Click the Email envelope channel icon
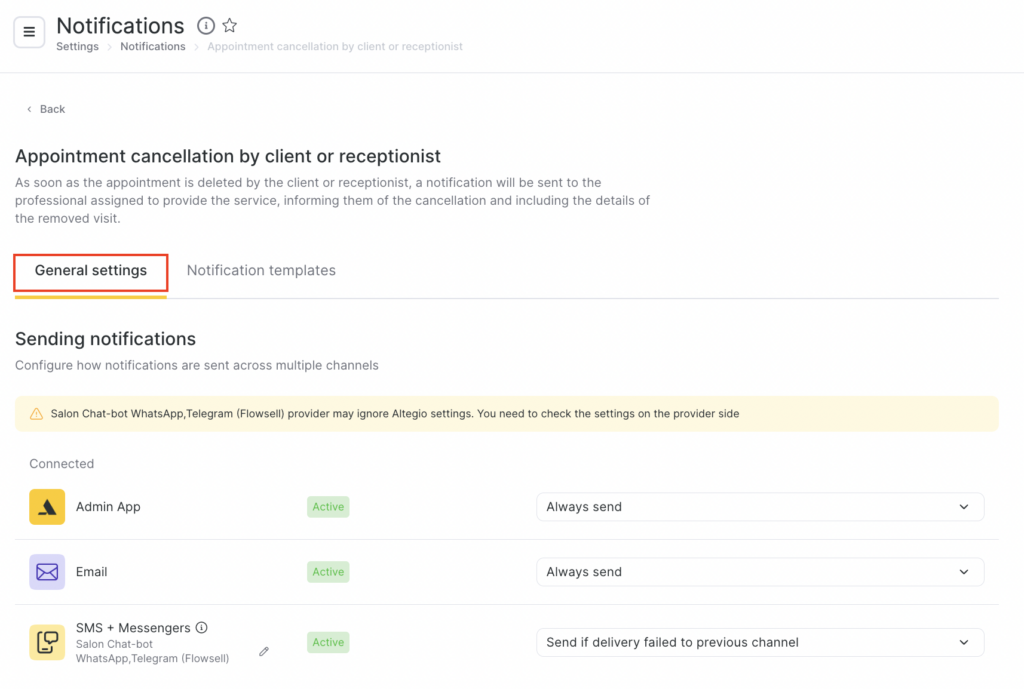This screenshot has width=1024, height=689. (x=47, y=572)
